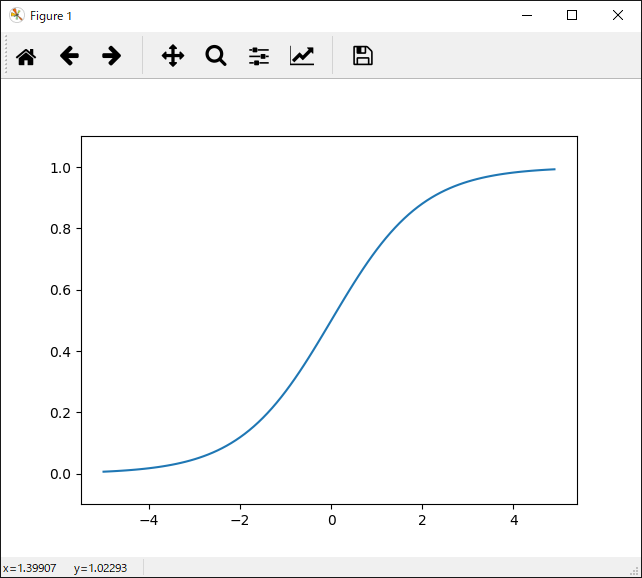Screen dimensions: 642x578
Task: Click the "Figure 1" window title text
Action: (51, 16)
